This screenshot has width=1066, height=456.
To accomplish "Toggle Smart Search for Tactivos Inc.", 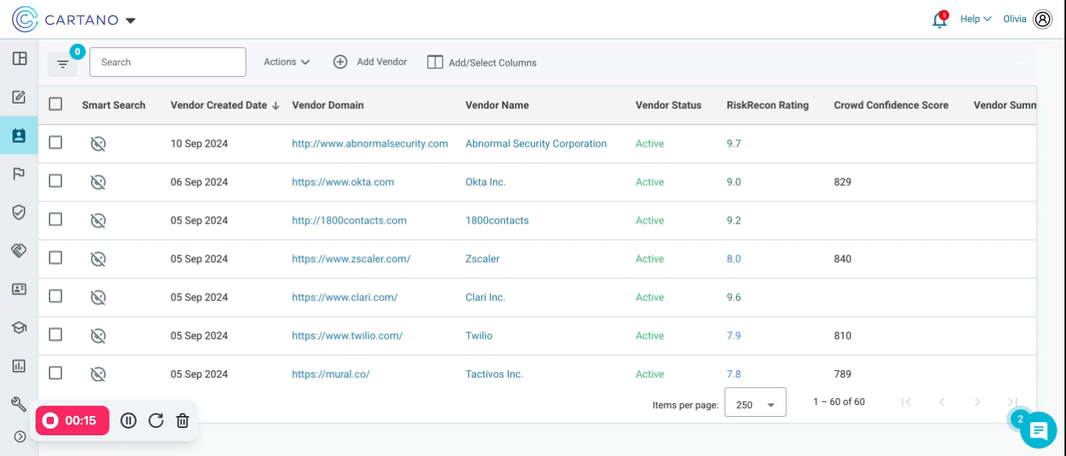I will 98,374.
